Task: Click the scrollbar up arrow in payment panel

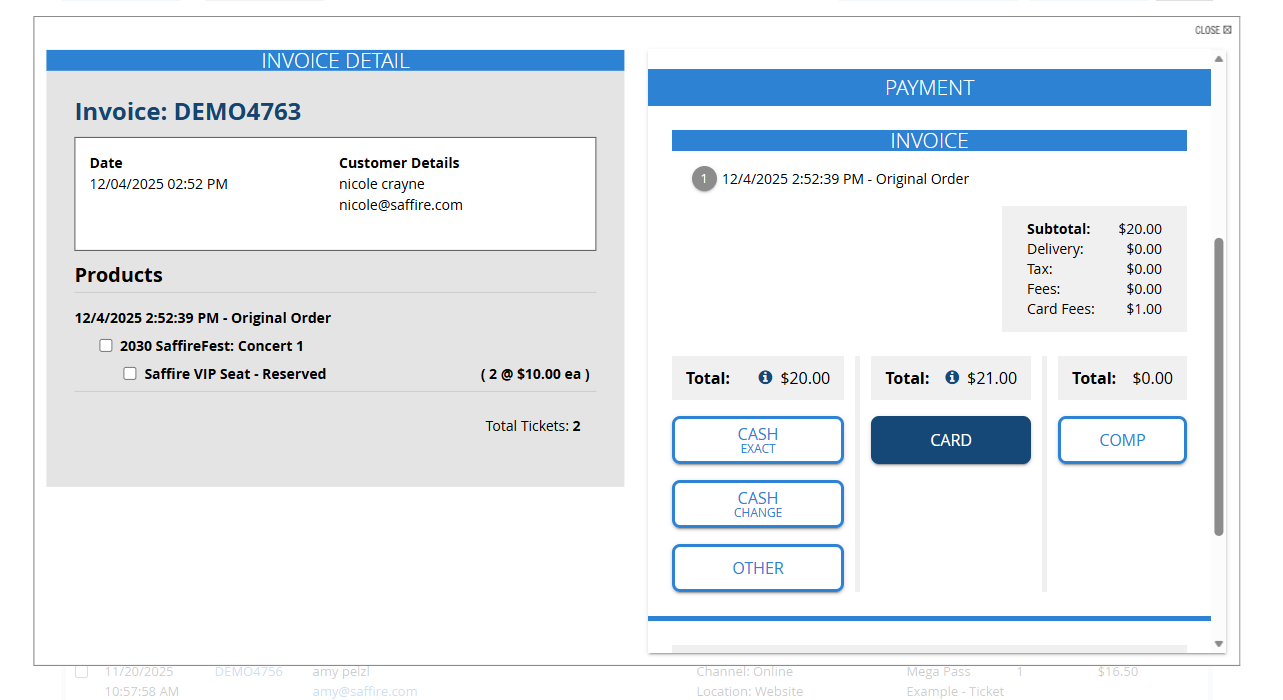Action: pyautogui.click(x=1219, y=59)
